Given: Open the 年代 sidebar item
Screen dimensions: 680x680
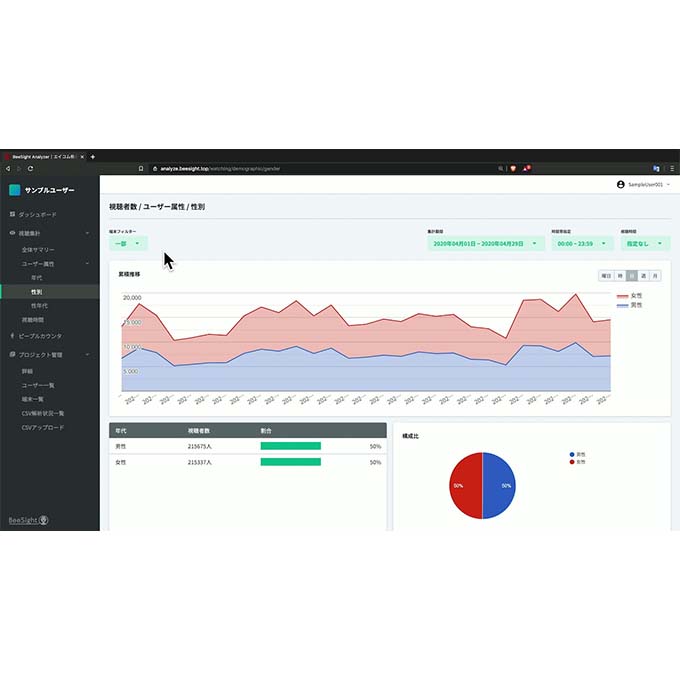Looking at the screenshot, I should (36, 278).
